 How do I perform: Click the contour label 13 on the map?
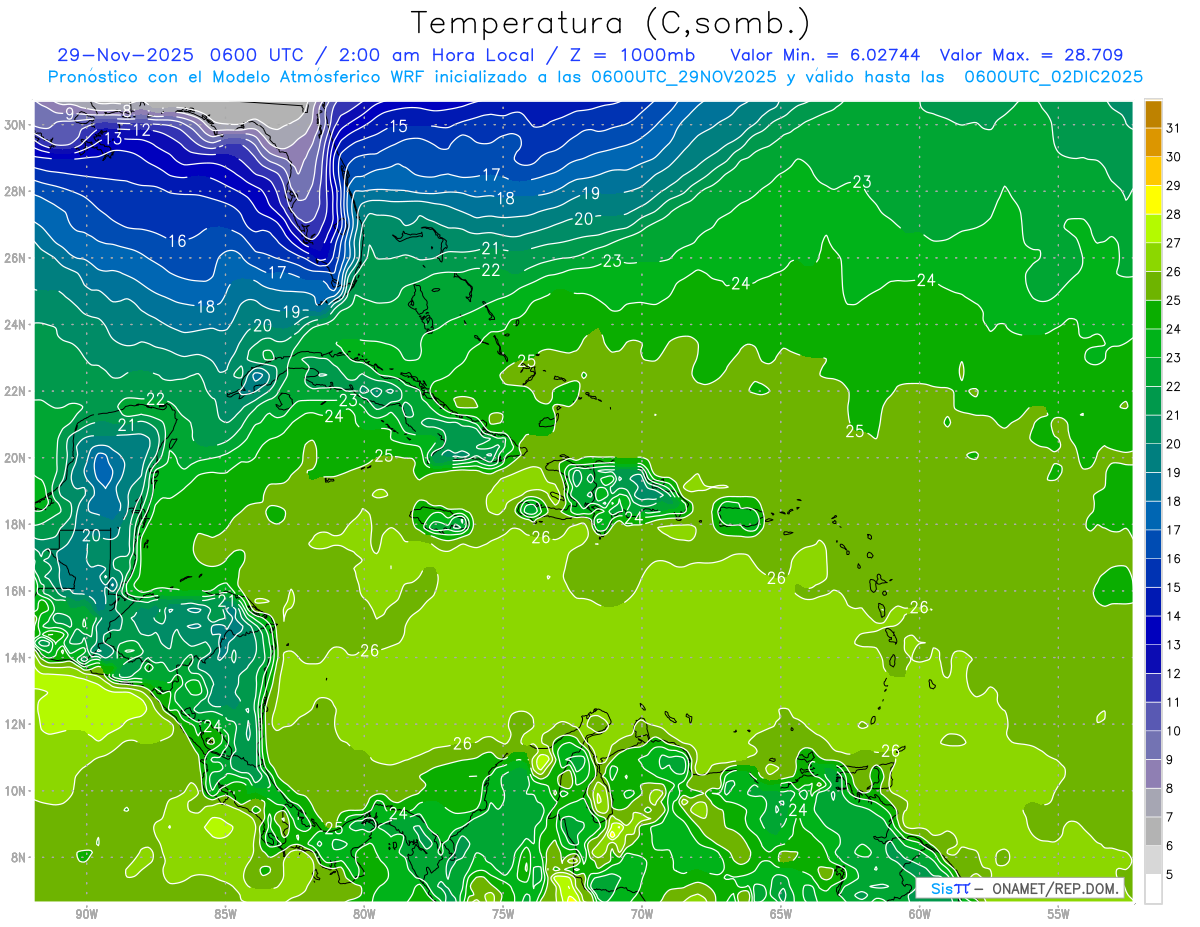coord(112,139)
